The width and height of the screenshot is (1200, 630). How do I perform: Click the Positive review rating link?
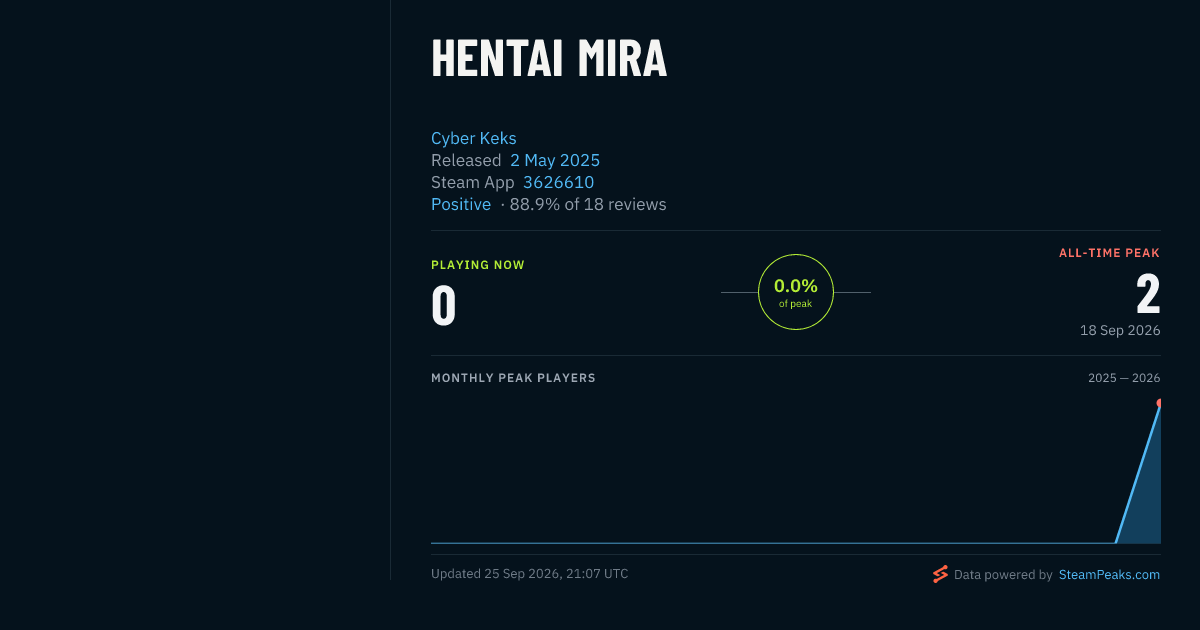461,204
